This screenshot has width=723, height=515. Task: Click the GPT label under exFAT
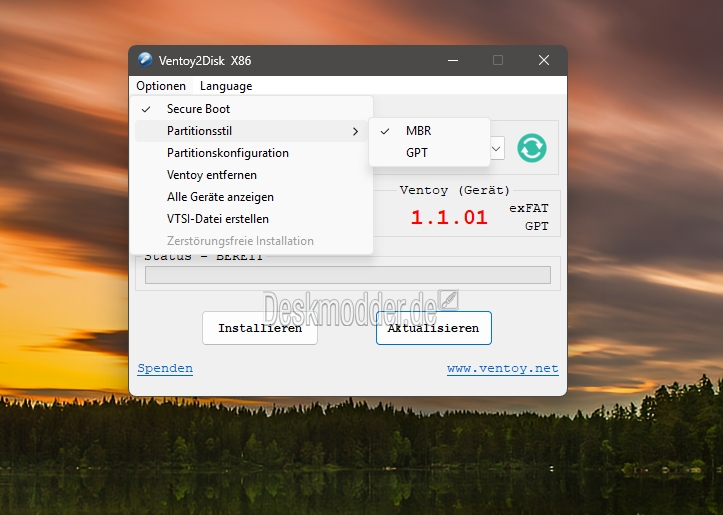537,226
